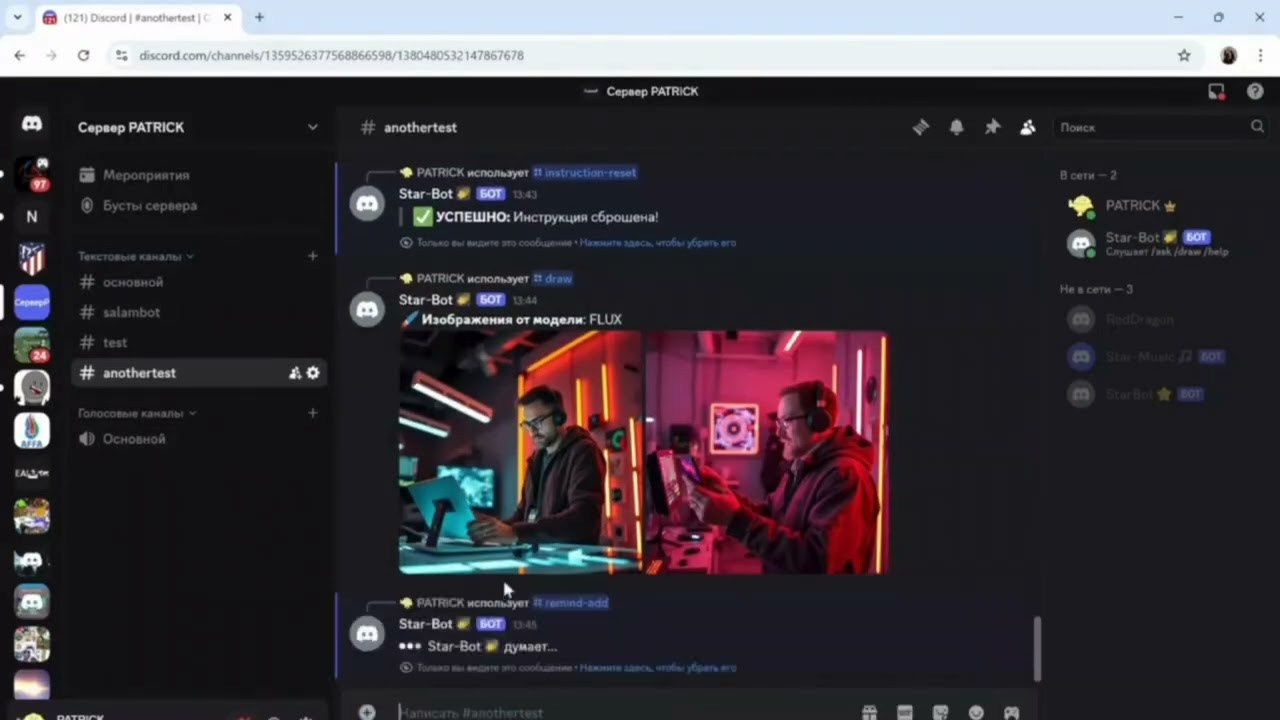
Task: Collapse the Текстовые каналы category
Action: [135, 256]
